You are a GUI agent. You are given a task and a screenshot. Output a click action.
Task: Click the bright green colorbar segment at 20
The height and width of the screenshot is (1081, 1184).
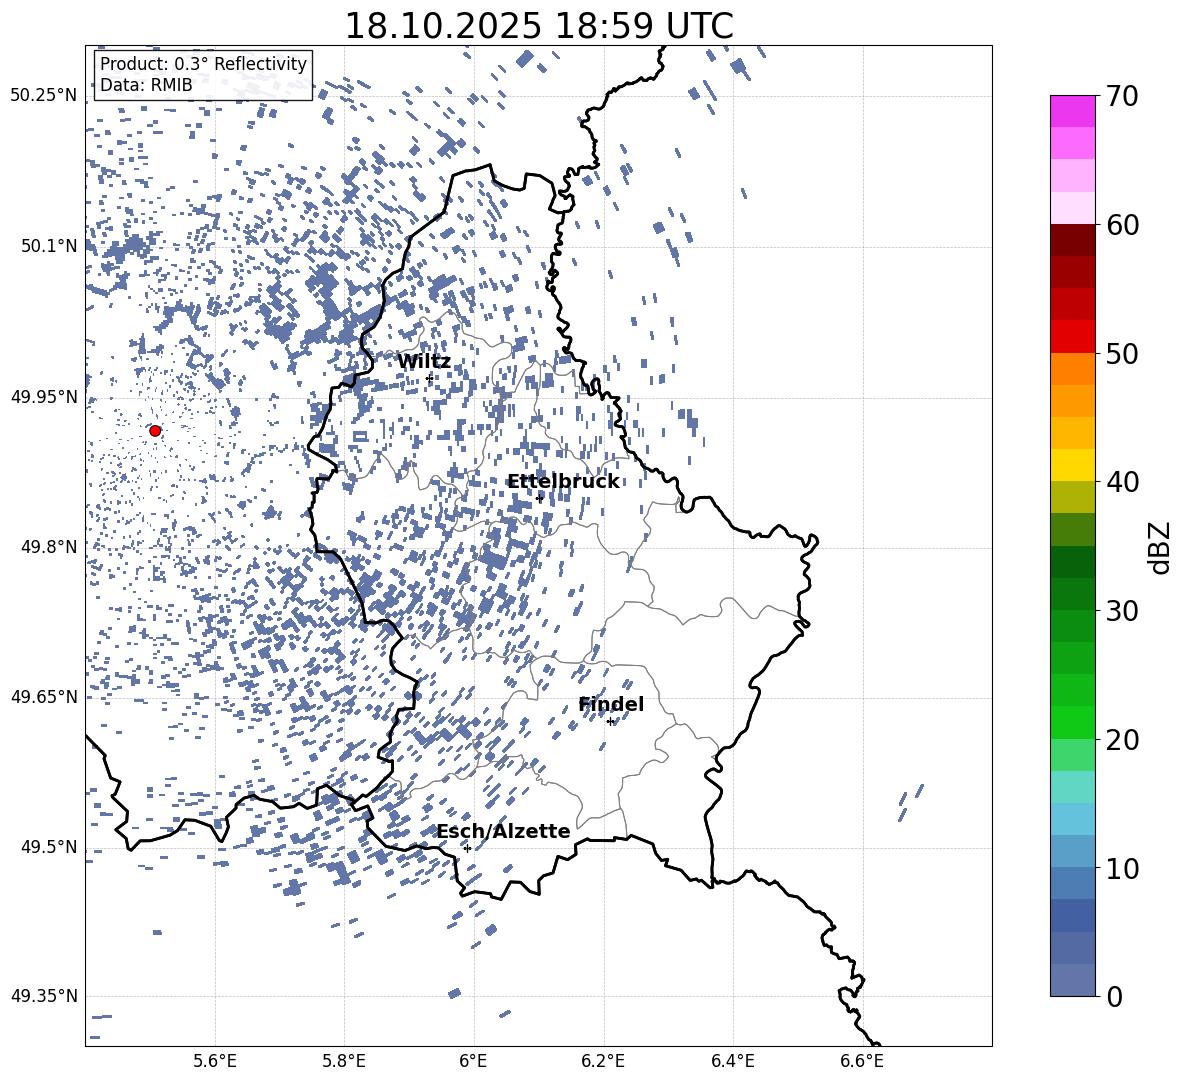coord(1073,722)
